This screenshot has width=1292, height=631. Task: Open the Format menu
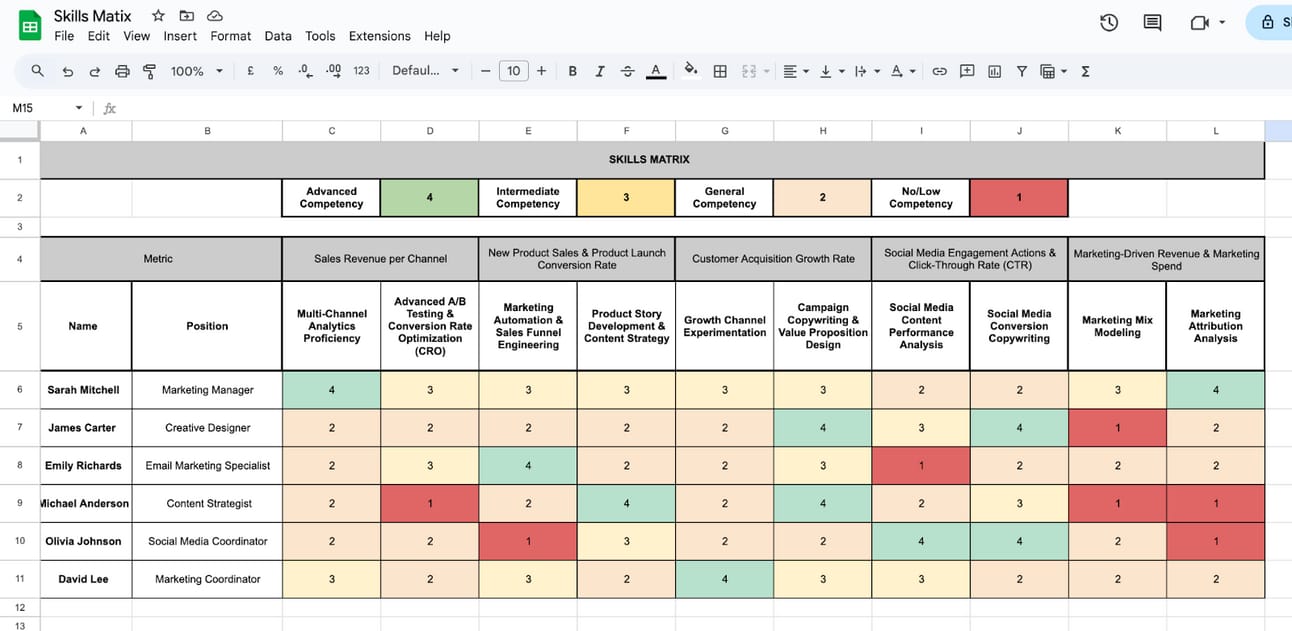click(x=231, y=36)
